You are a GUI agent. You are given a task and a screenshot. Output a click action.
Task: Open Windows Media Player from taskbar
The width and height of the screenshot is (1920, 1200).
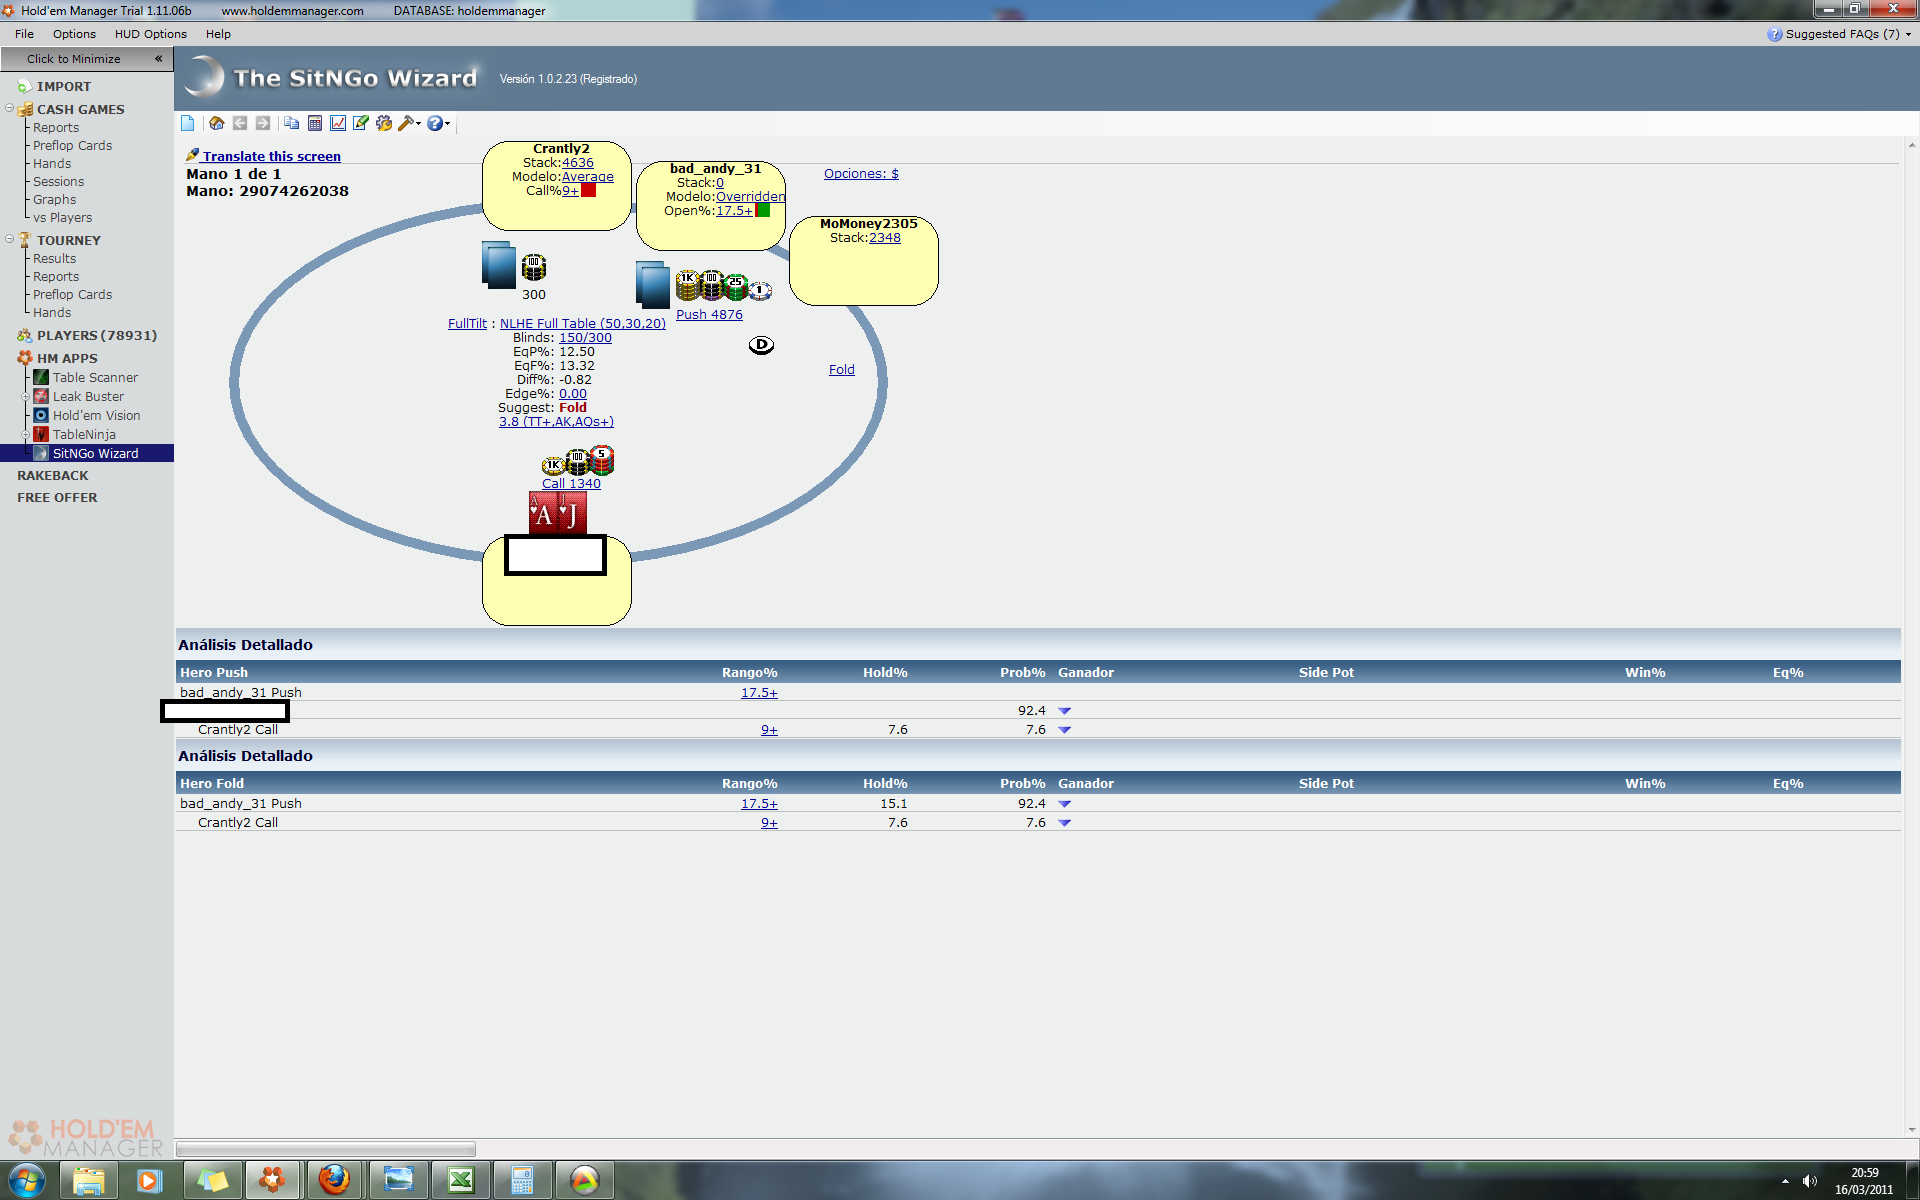coord(149,1180)
